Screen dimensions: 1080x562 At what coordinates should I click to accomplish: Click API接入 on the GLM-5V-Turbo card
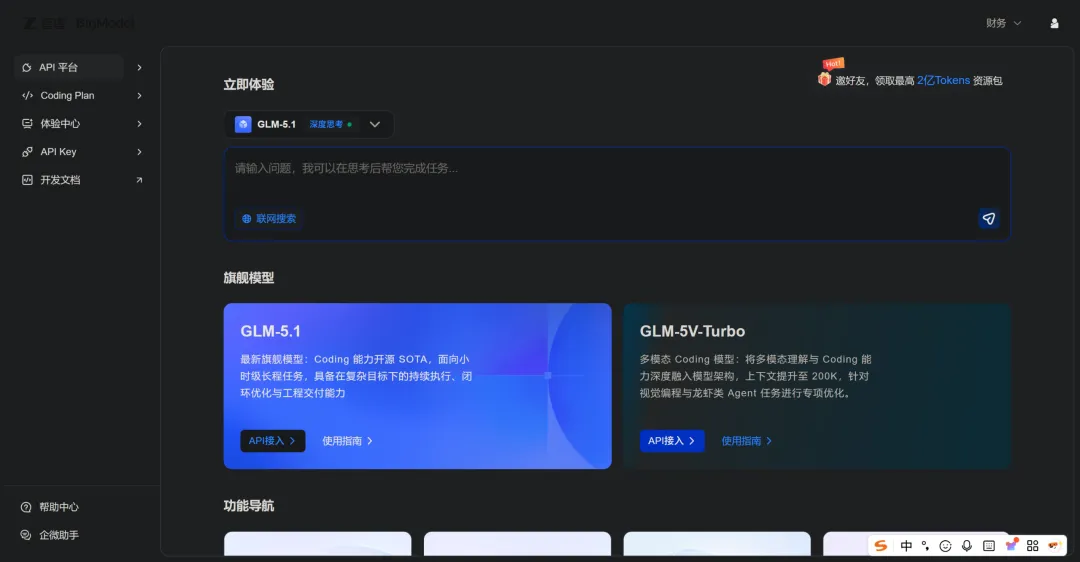672,441
